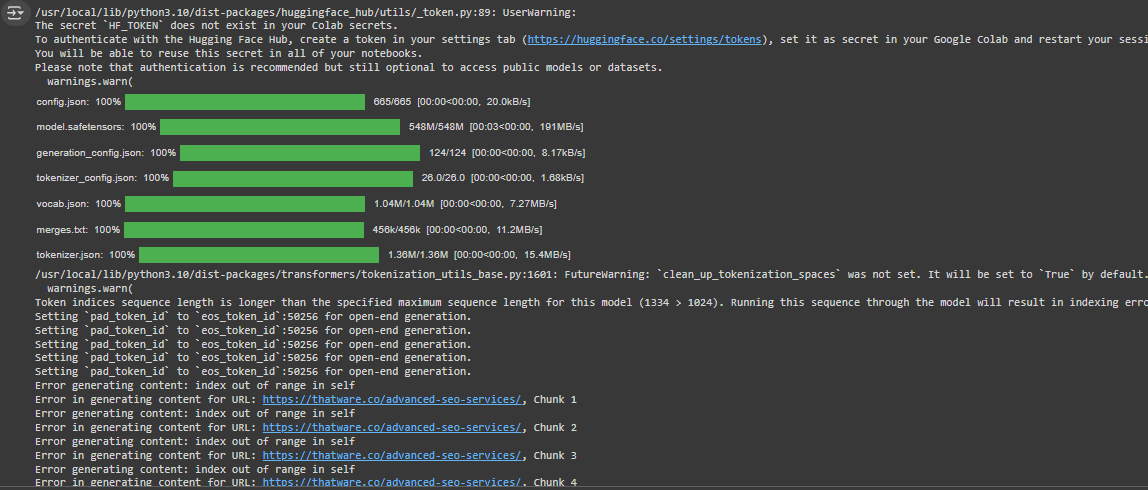Click the tokenization_utils_base.py FutureWarning line
The width and height of the screenshot is (1148, 490).
[x=592, y=275]
